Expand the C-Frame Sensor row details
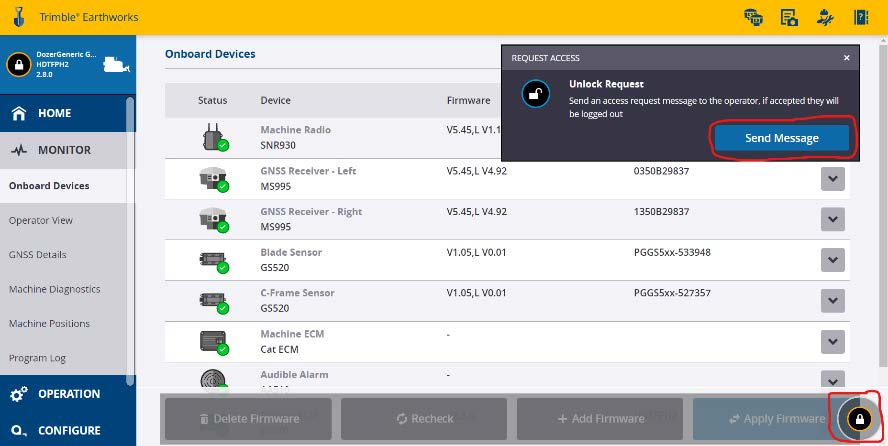The width and height of the screenshot is (888, 446). point(832,301)
